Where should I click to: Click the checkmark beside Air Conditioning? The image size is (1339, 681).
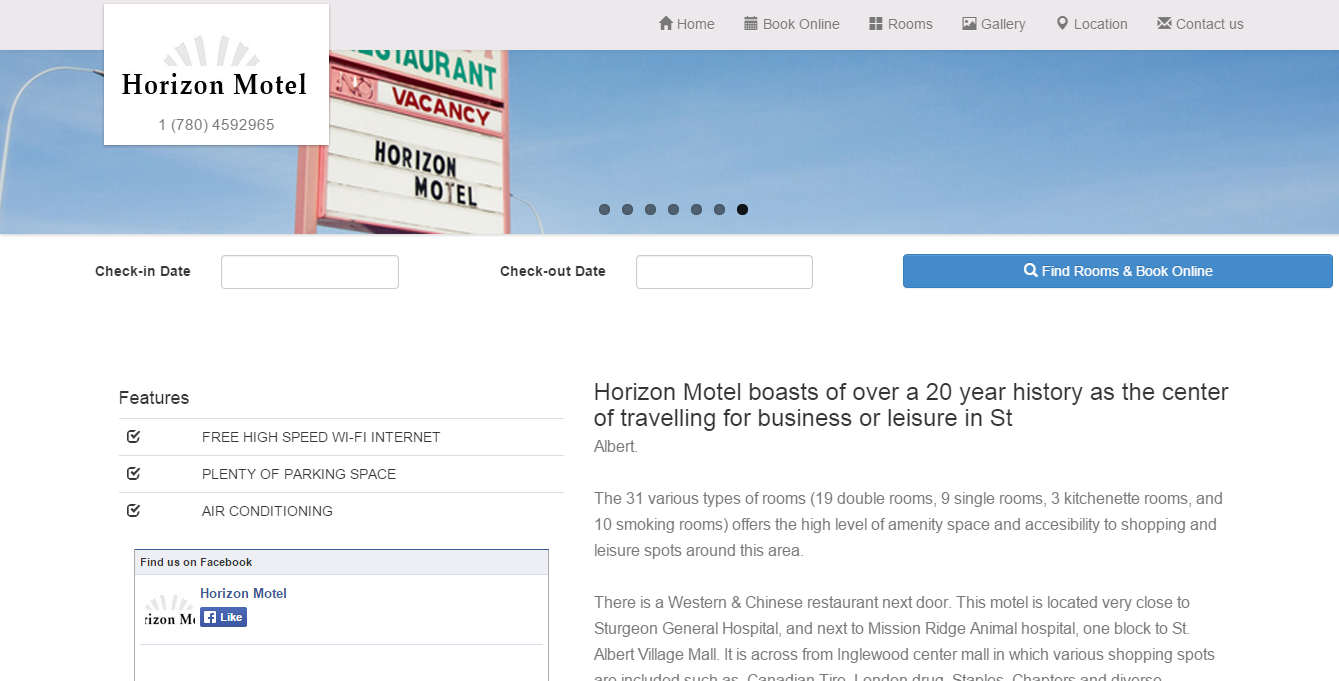133,510
